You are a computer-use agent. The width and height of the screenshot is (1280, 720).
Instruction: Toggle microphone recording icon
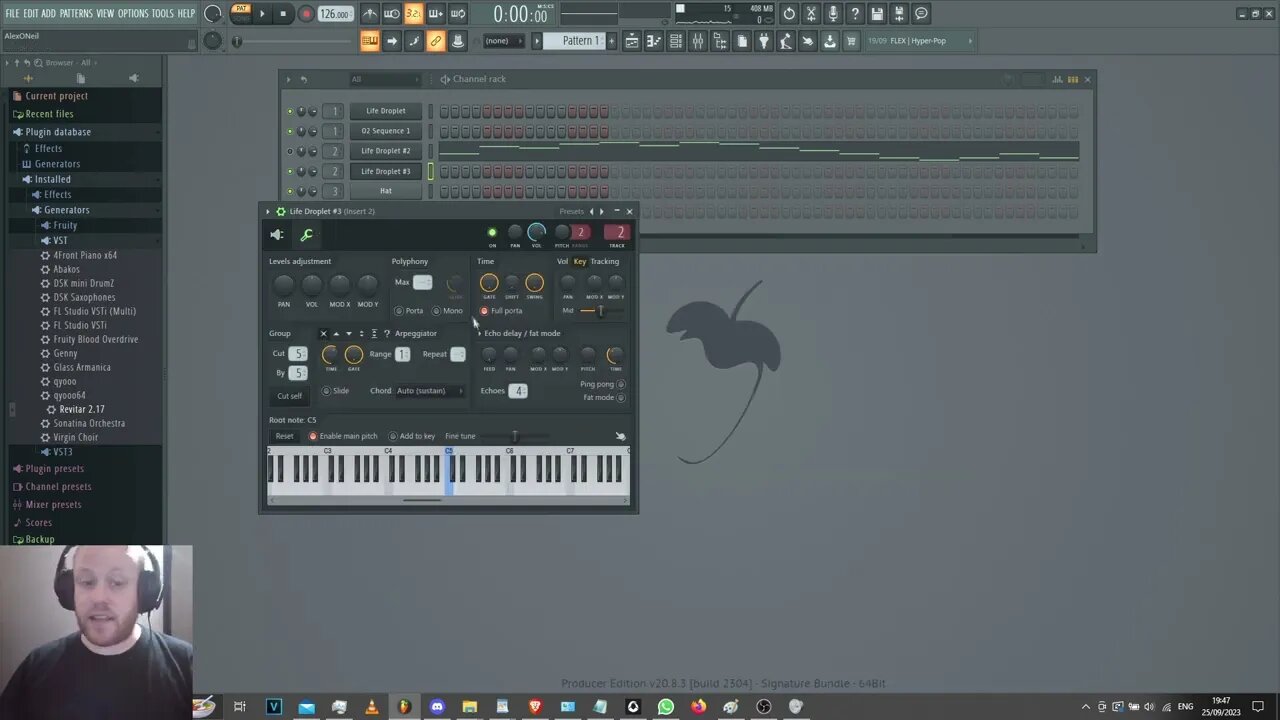[833, 14]
